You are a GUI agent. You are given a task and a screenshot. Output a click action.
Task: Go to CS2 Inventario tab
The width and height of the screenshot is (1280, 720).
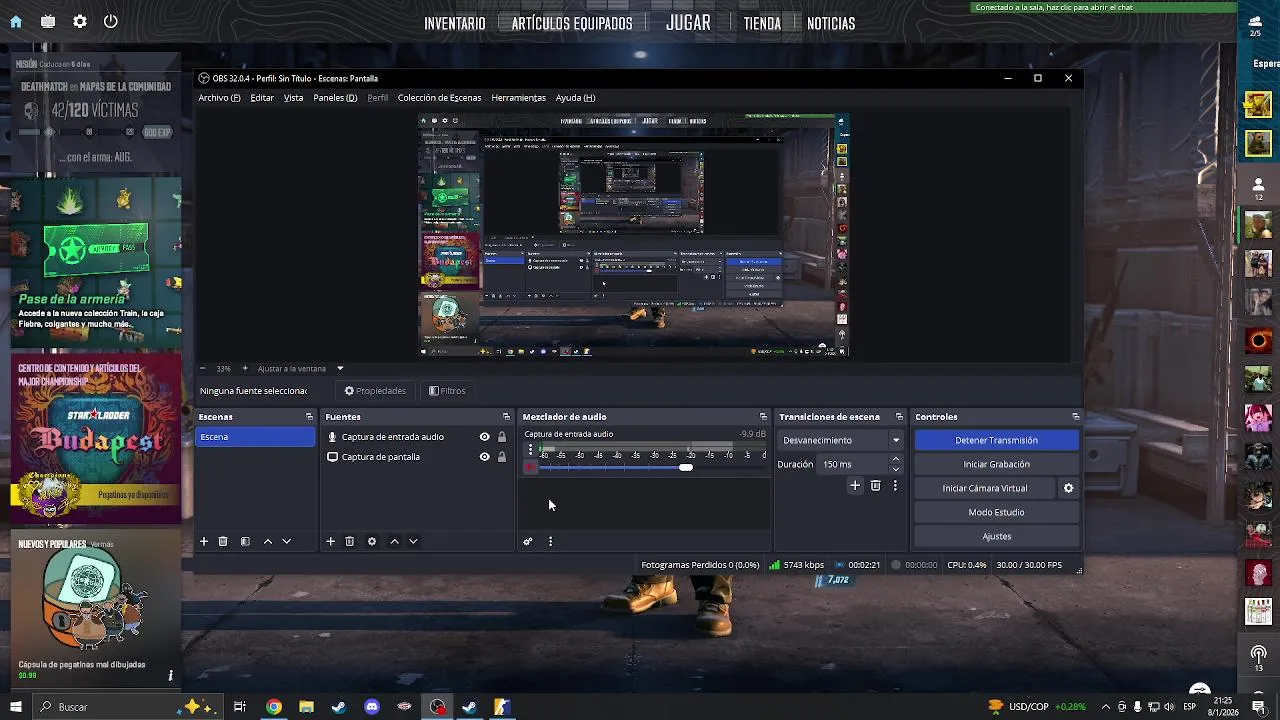[455, 23]
